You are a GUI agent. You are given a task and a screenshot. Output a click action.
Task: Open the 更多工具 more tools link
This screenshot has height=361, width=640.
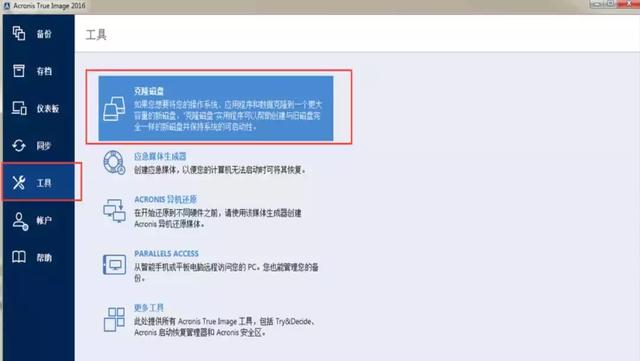(x=149, y=308)
